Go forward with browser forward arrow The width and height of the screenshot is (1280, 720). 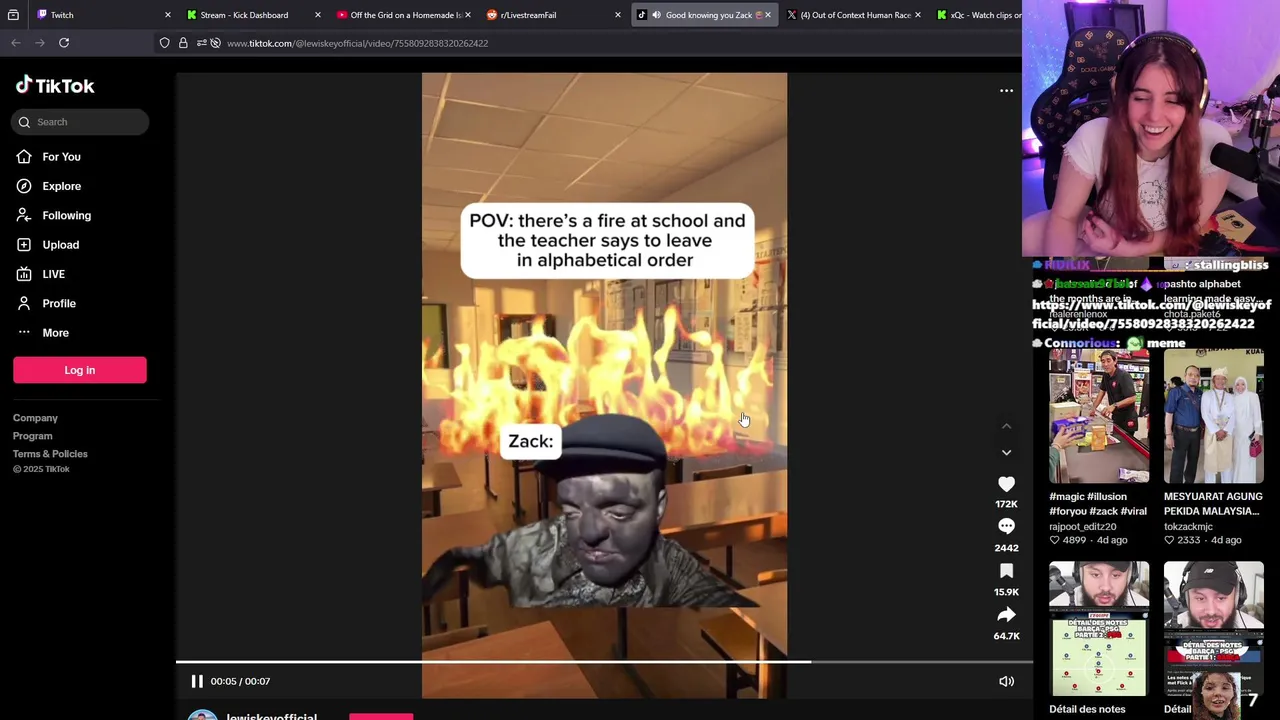[x=39, y=43]
